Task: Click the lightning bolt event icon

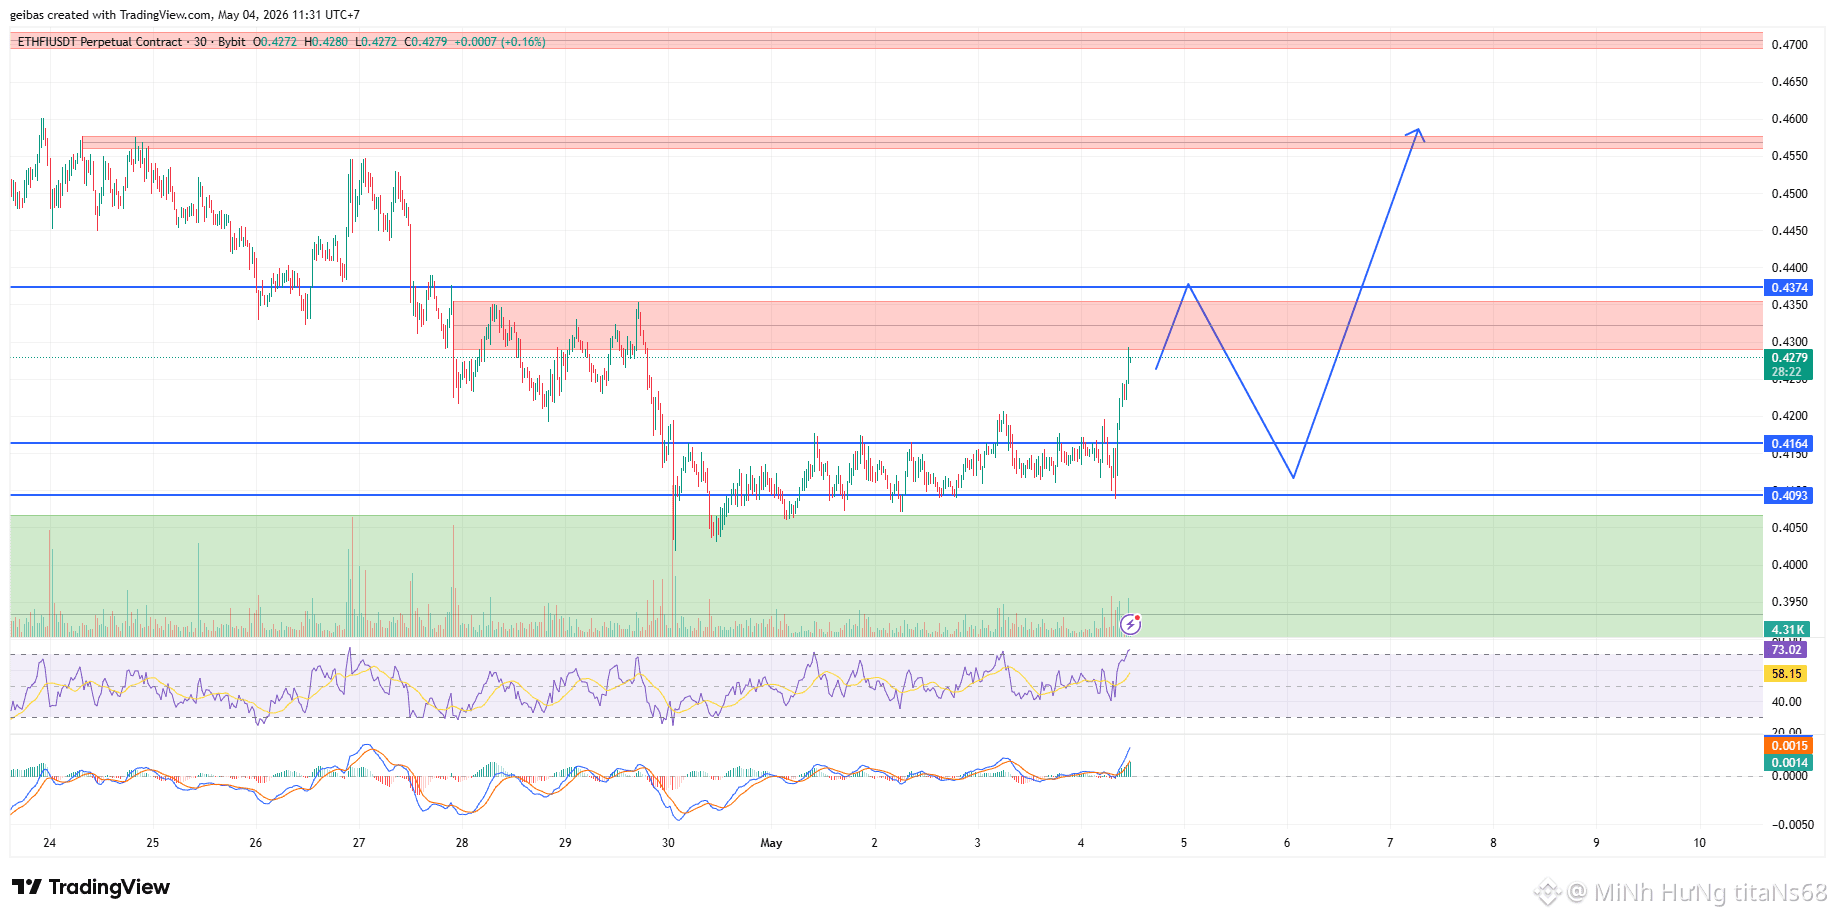Action: click(x=1130, y=624)
